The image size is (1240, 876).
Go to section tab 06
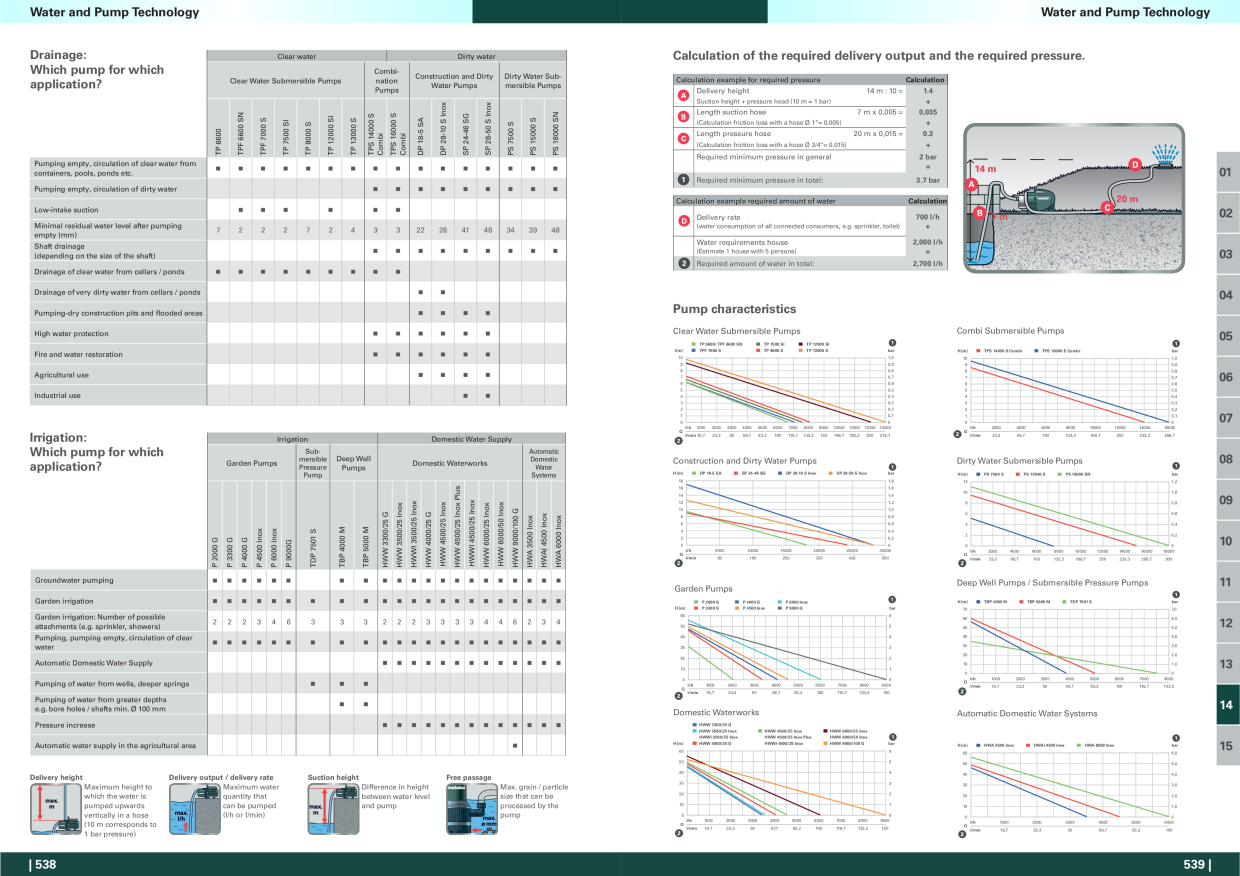[1226, 377]
